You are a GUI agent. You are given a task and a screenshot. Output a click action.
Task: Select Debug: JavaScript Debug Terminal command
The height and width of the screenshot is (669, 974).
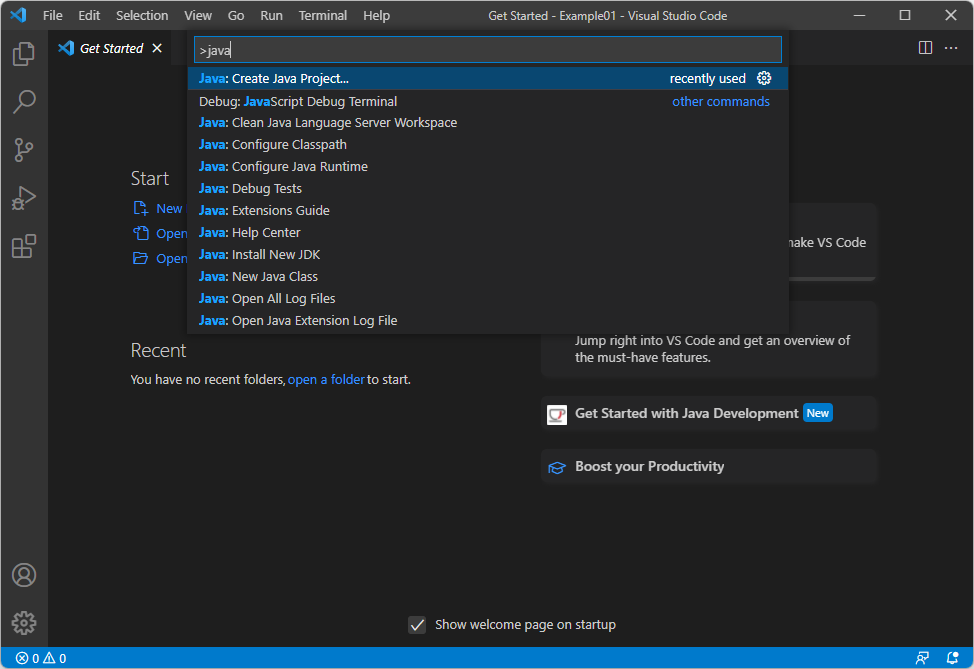click(x=488, y=101)
